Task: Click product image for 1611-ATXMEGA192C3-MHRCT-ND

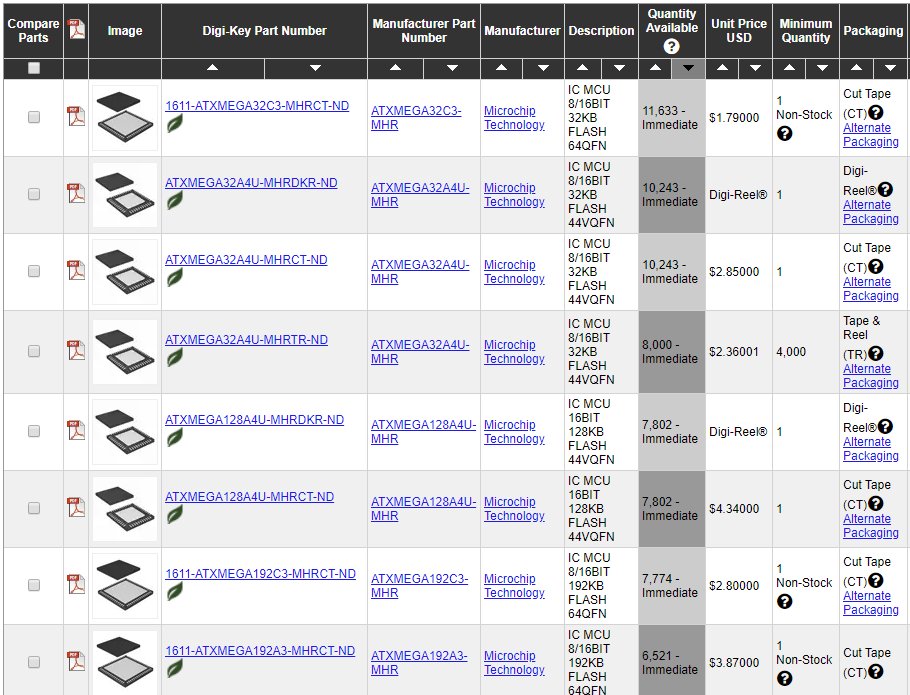Action: [x=125, y=586]
